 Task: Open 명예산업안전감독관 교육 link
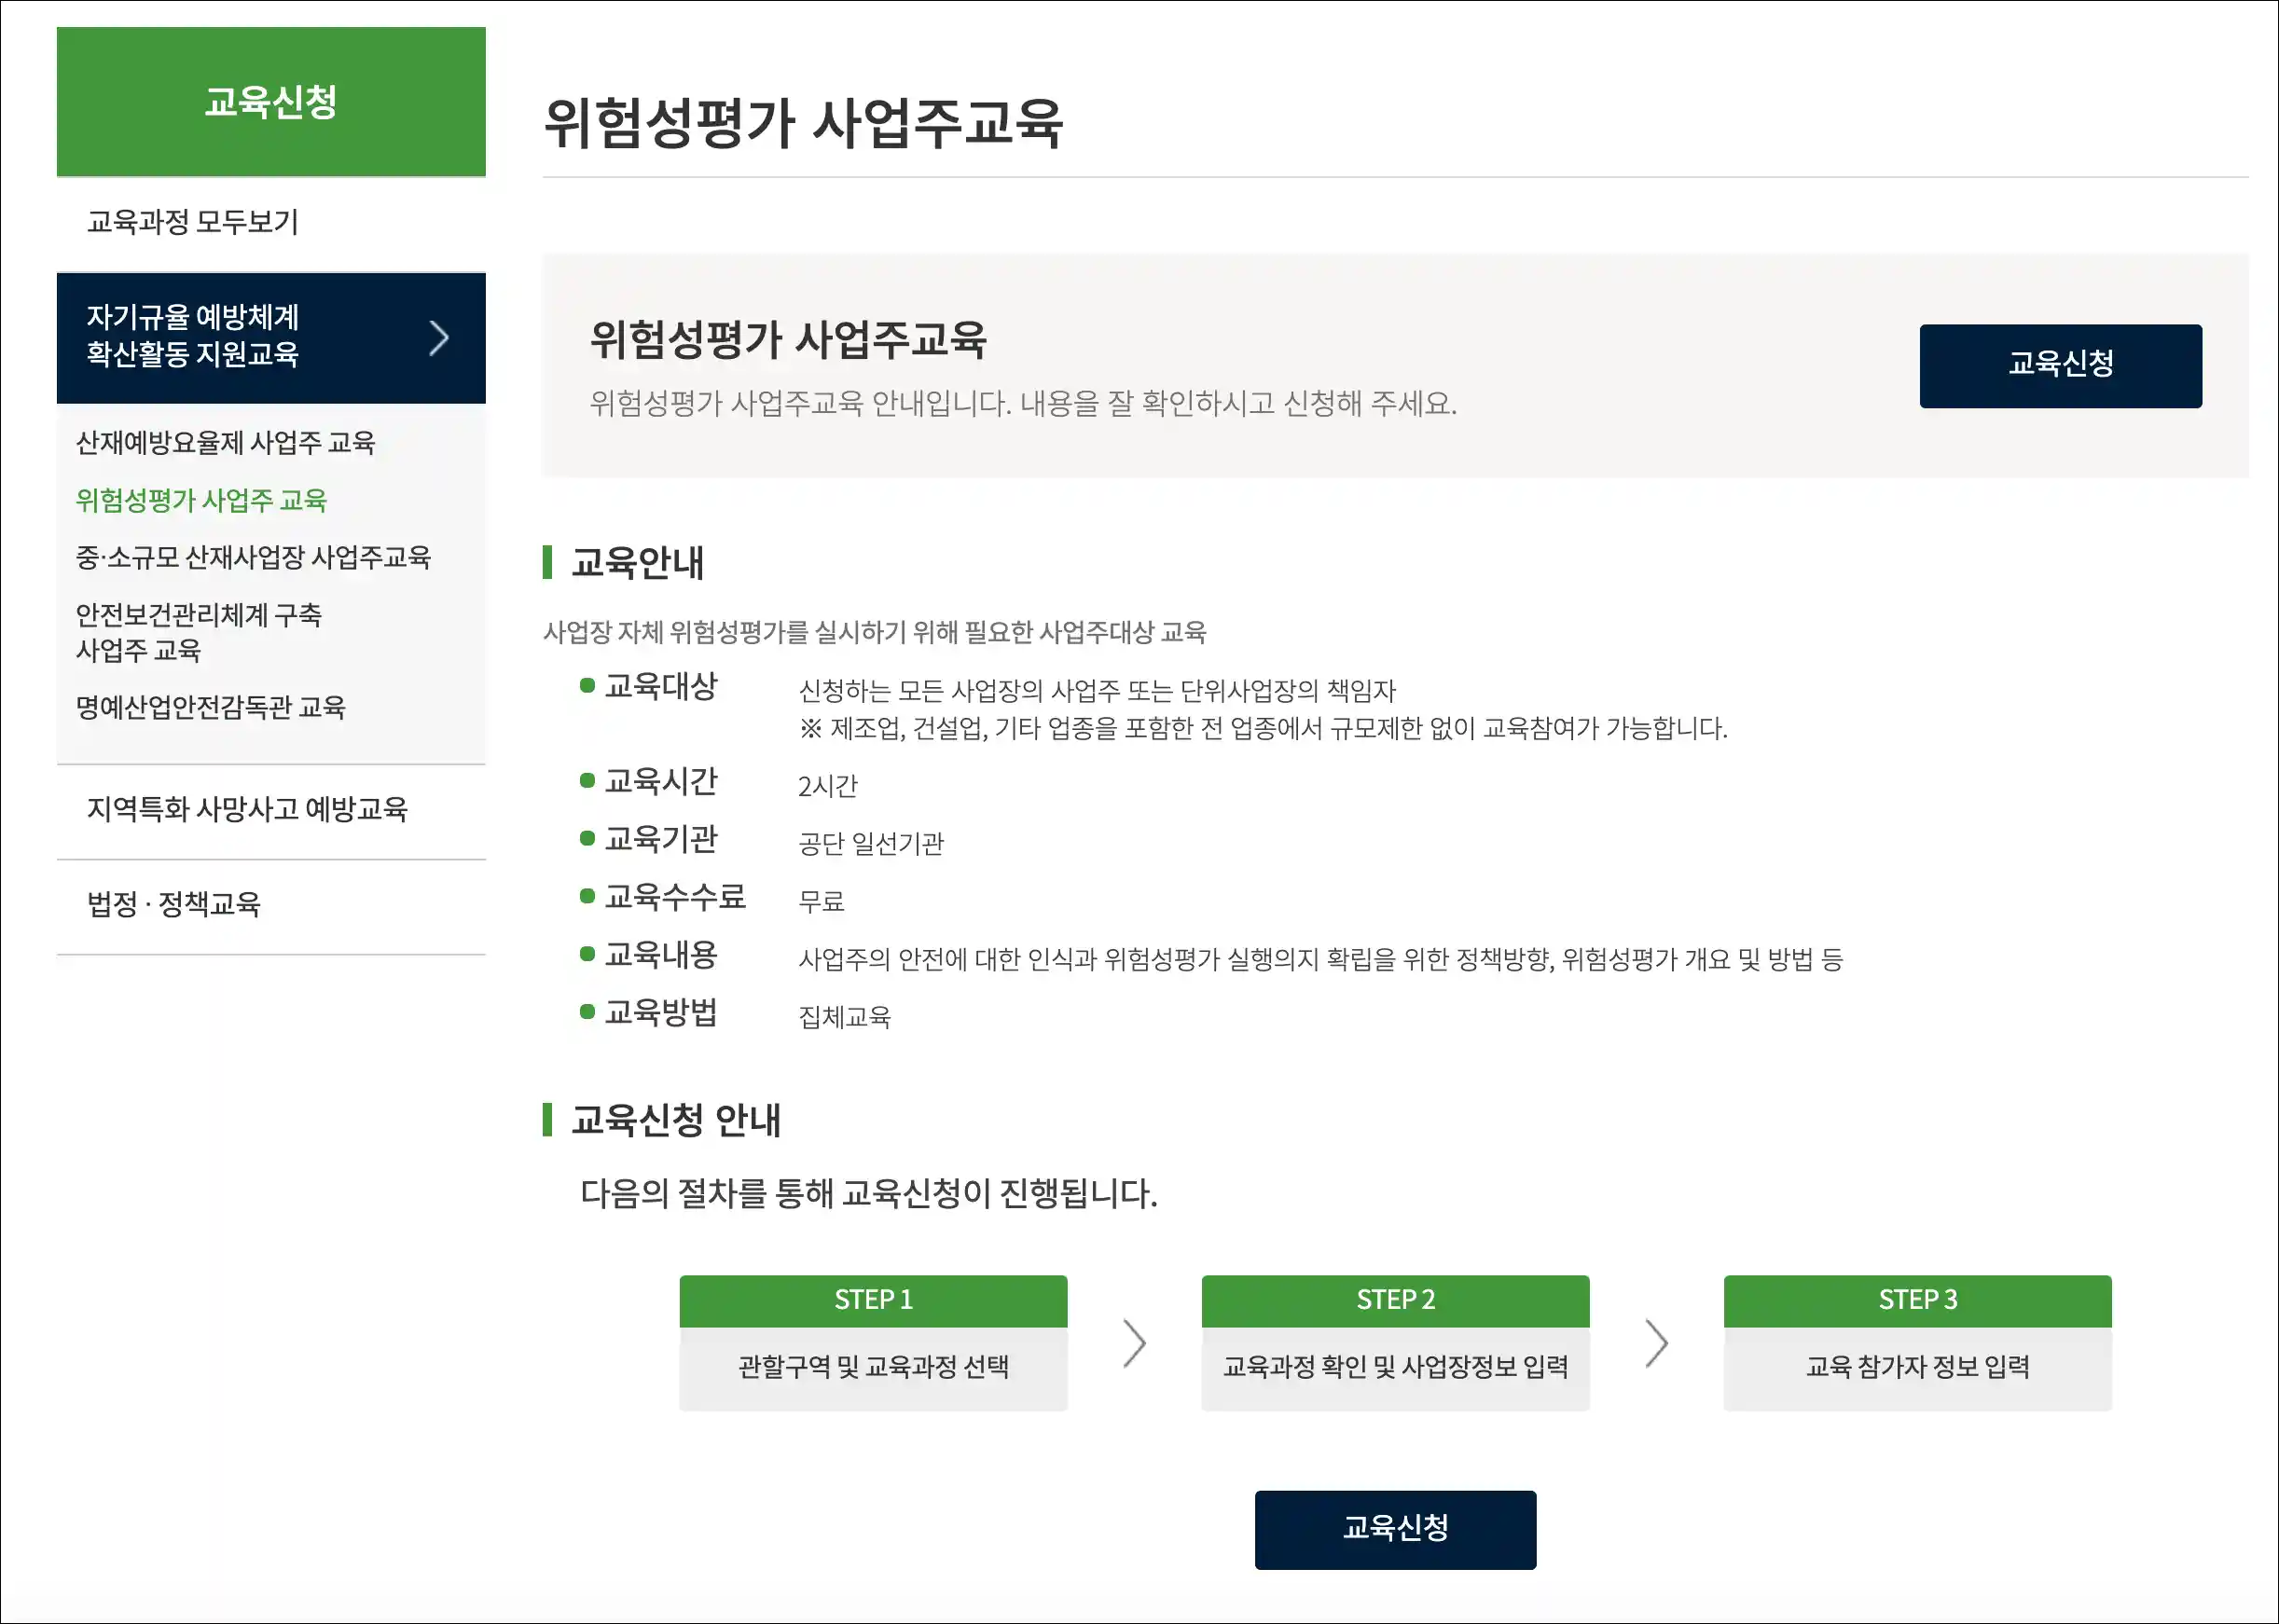point(210,707)
